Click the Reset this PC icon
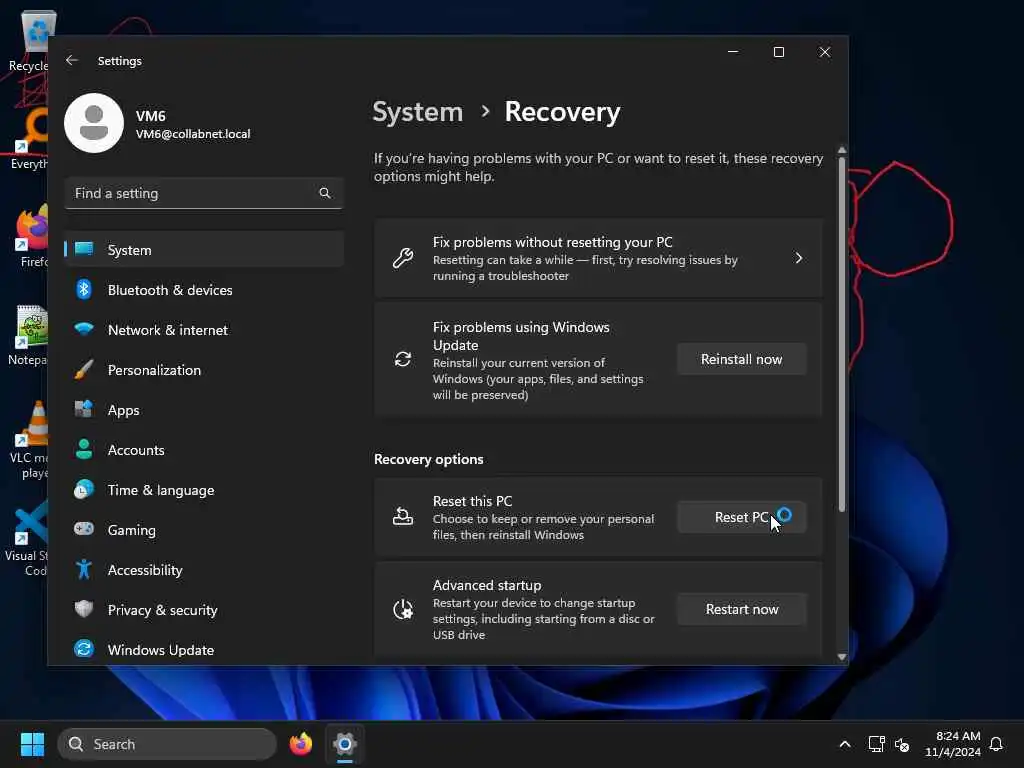1024x768 pixels. tap(403, 517)
